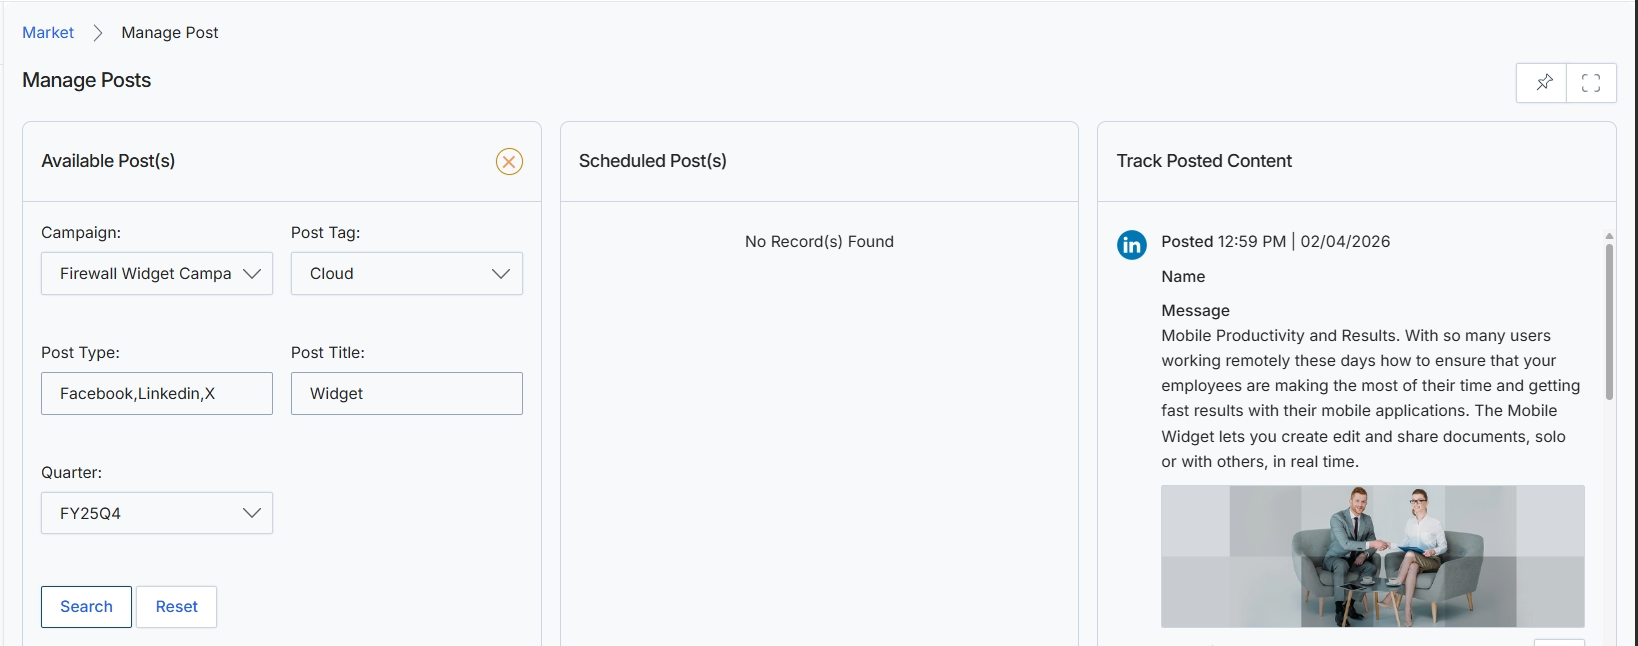Go to the Market breadcrumb link
This screenshot has height=646, width=1638.
(48, 33)
